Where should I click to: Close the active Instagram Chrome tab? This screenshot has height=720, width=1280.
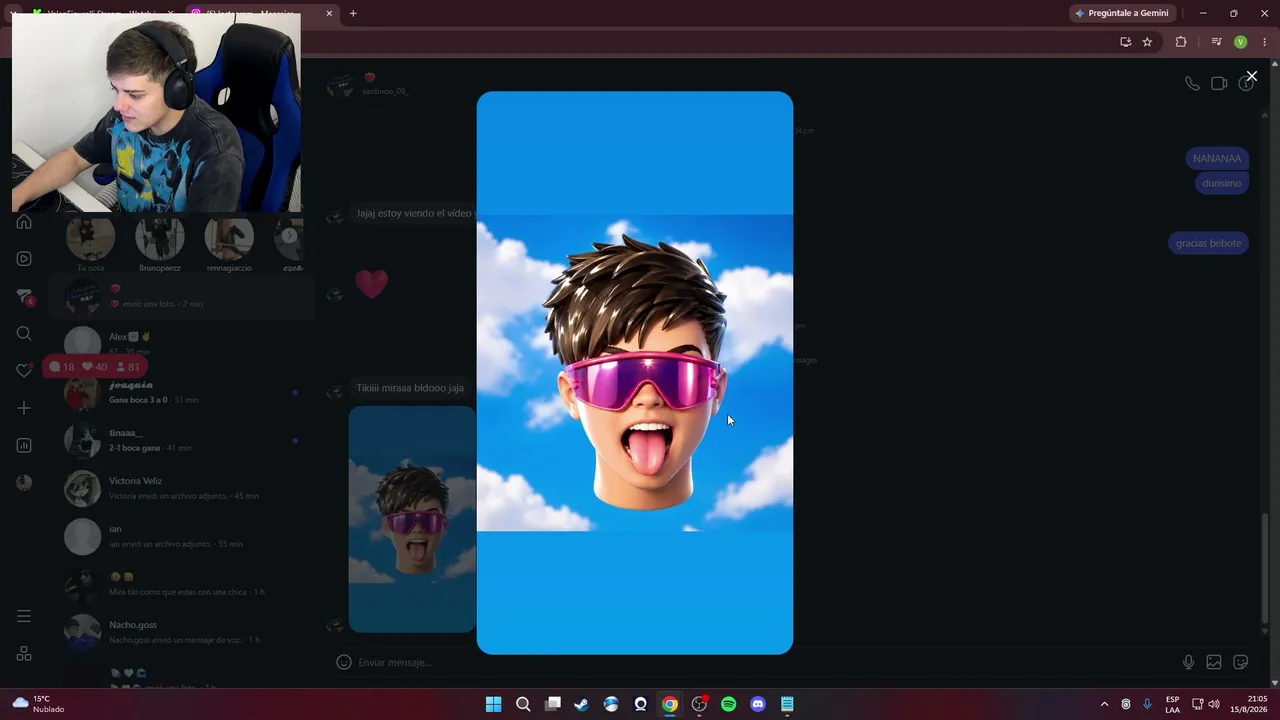click(329, 13)
